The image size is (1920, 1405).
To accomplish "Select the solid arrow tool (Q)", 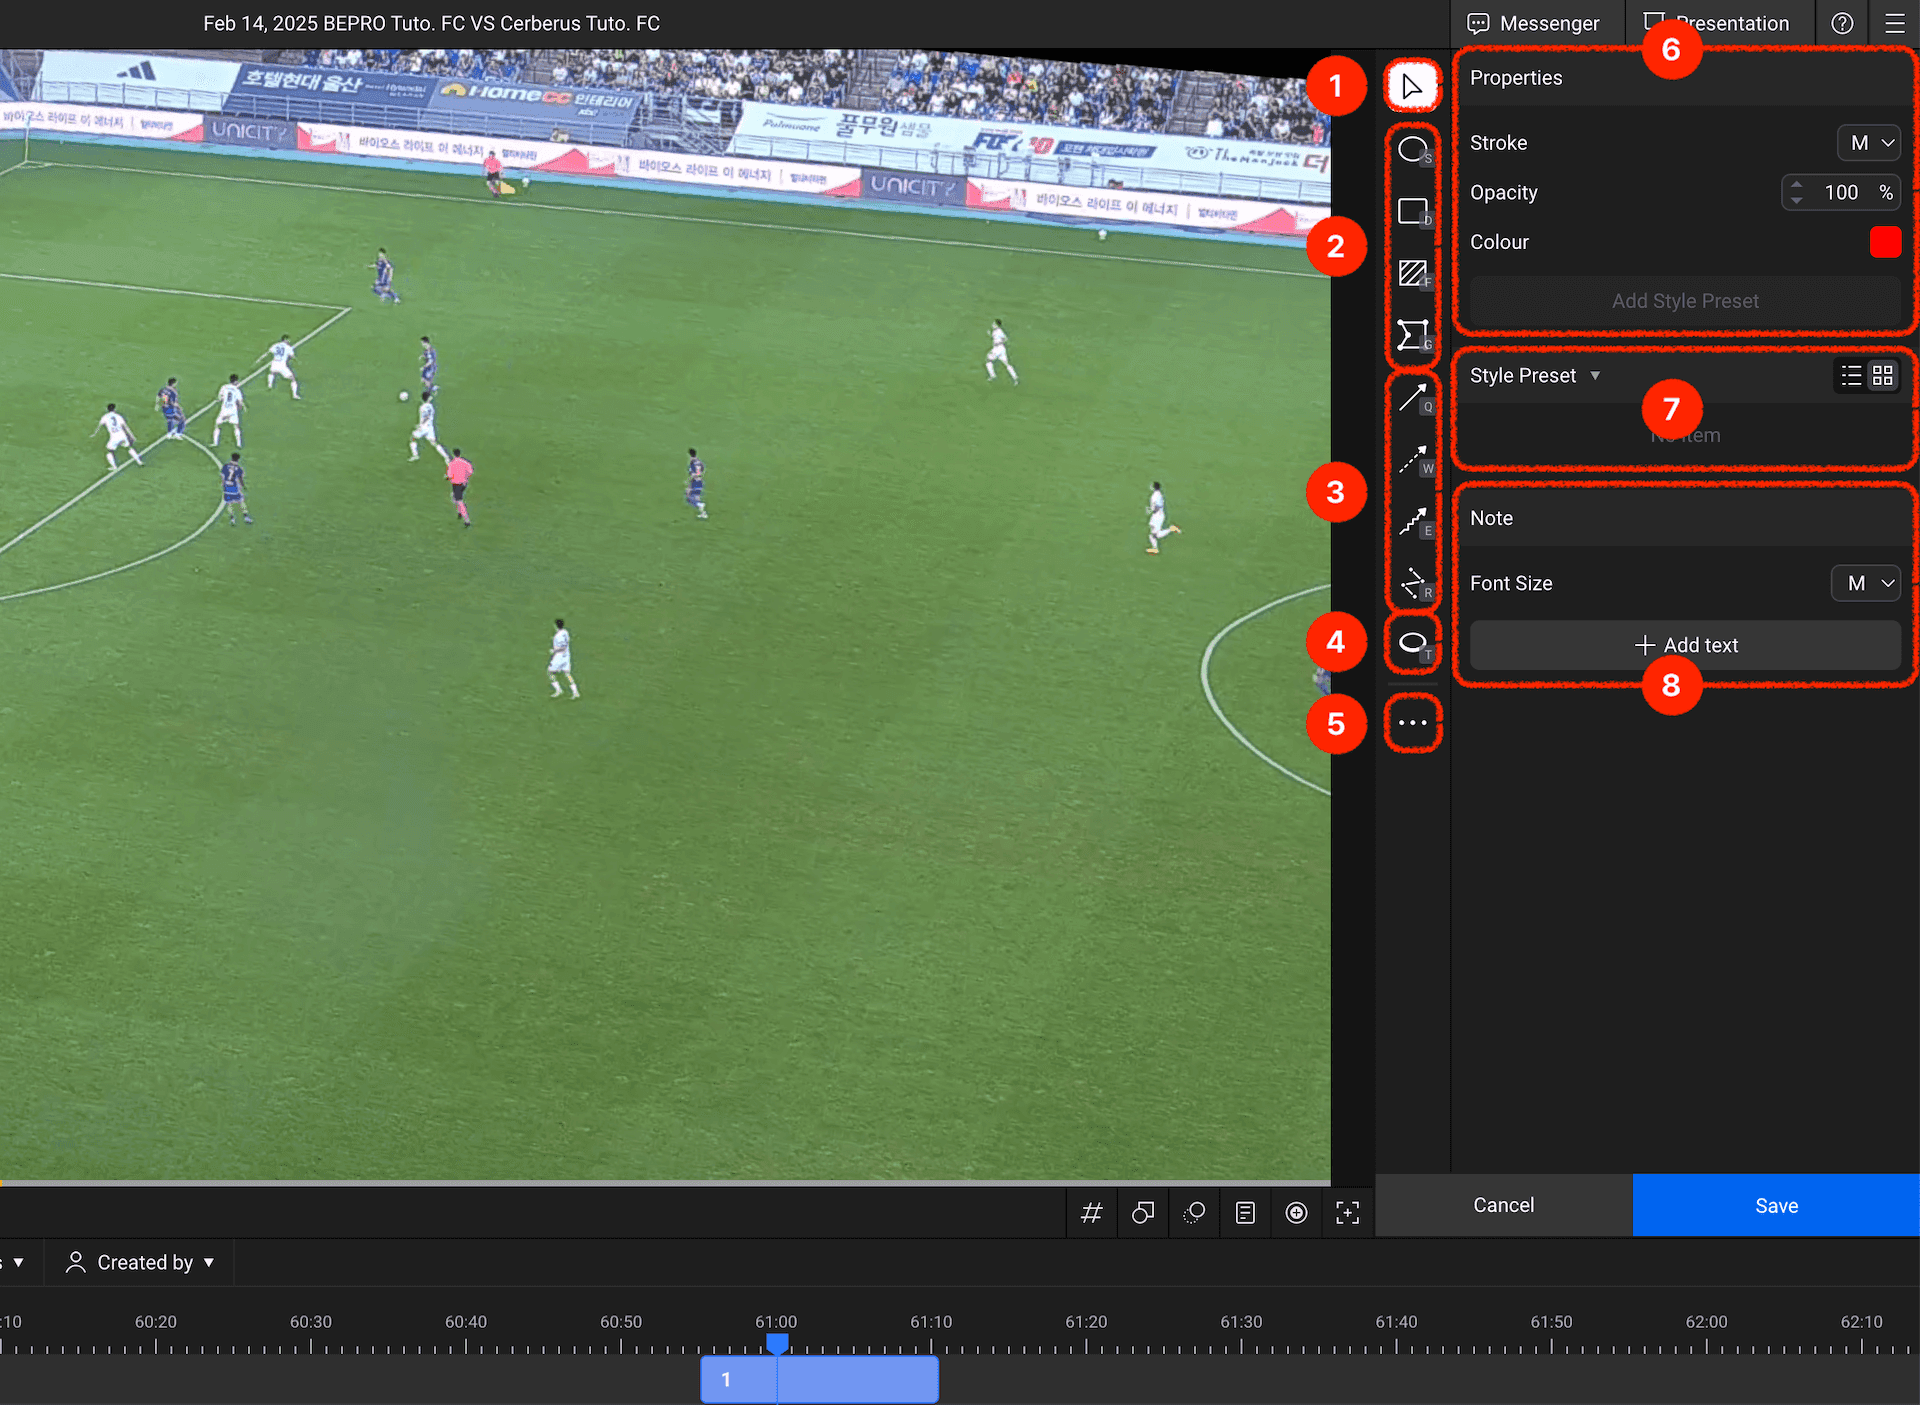I will pos(1412,398).
